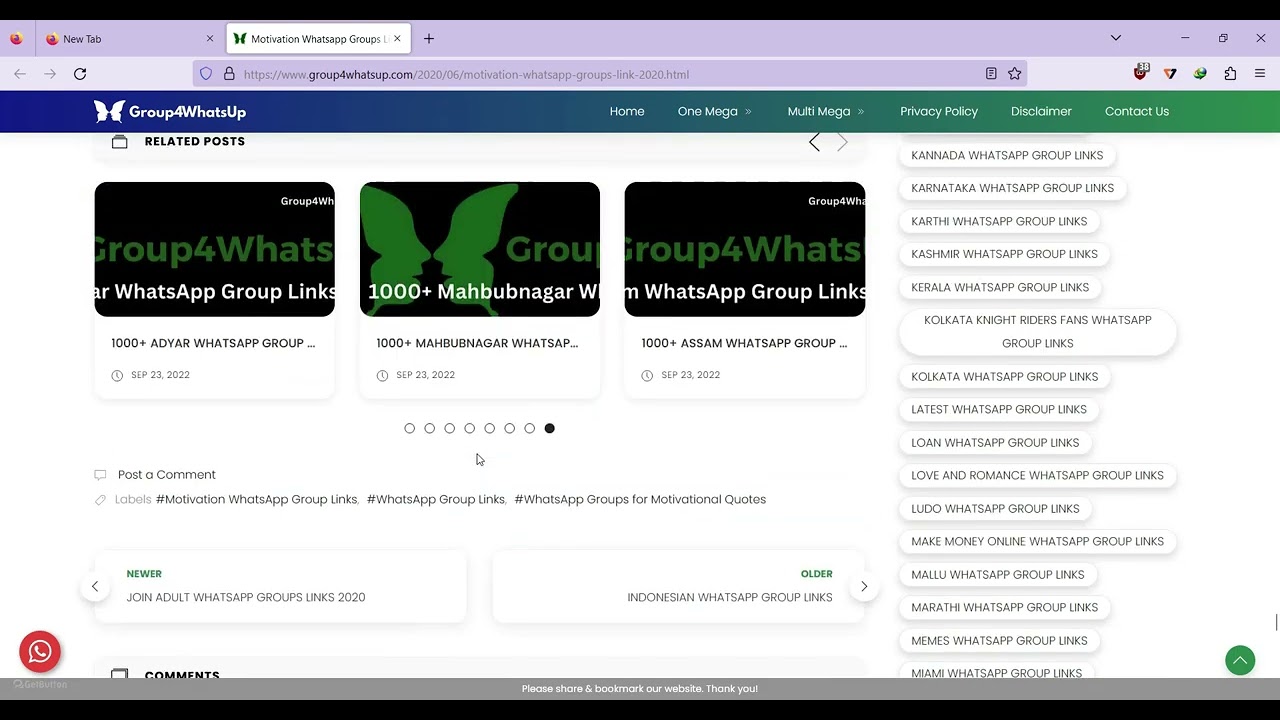The width and height of the screenshot is (1280, 720).
Task: Open #WhatsApp Group Links label
Action: tap(436, 499)
